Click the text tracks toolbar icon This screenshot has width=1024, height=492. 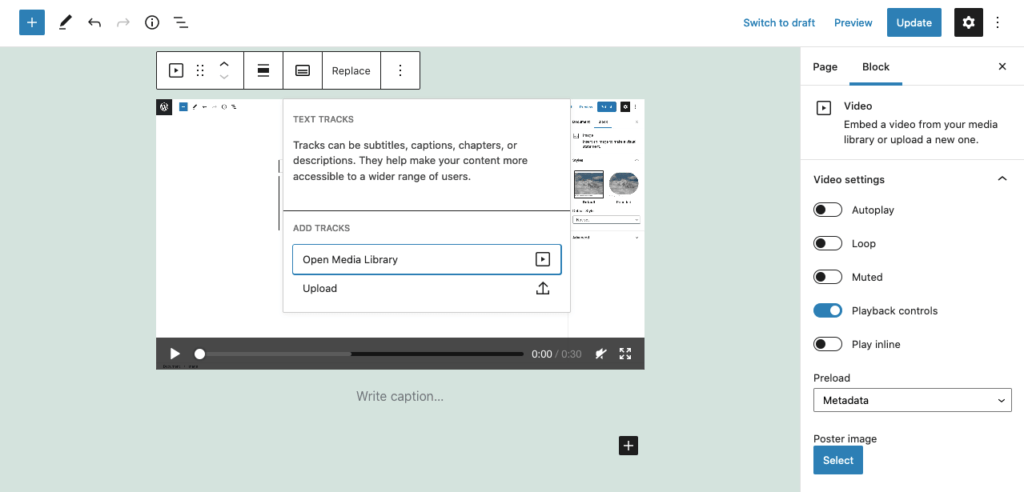click(302, 71)
